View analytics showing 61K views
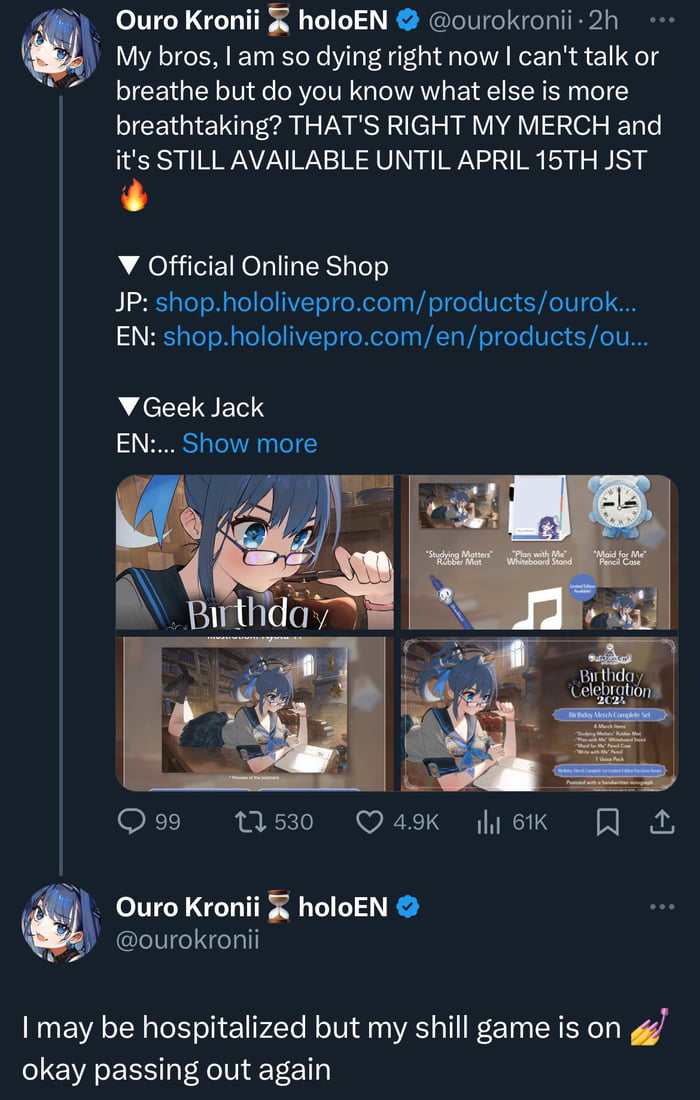The width and height of the screenshot is (700, 1100). [x=488, y=821]
